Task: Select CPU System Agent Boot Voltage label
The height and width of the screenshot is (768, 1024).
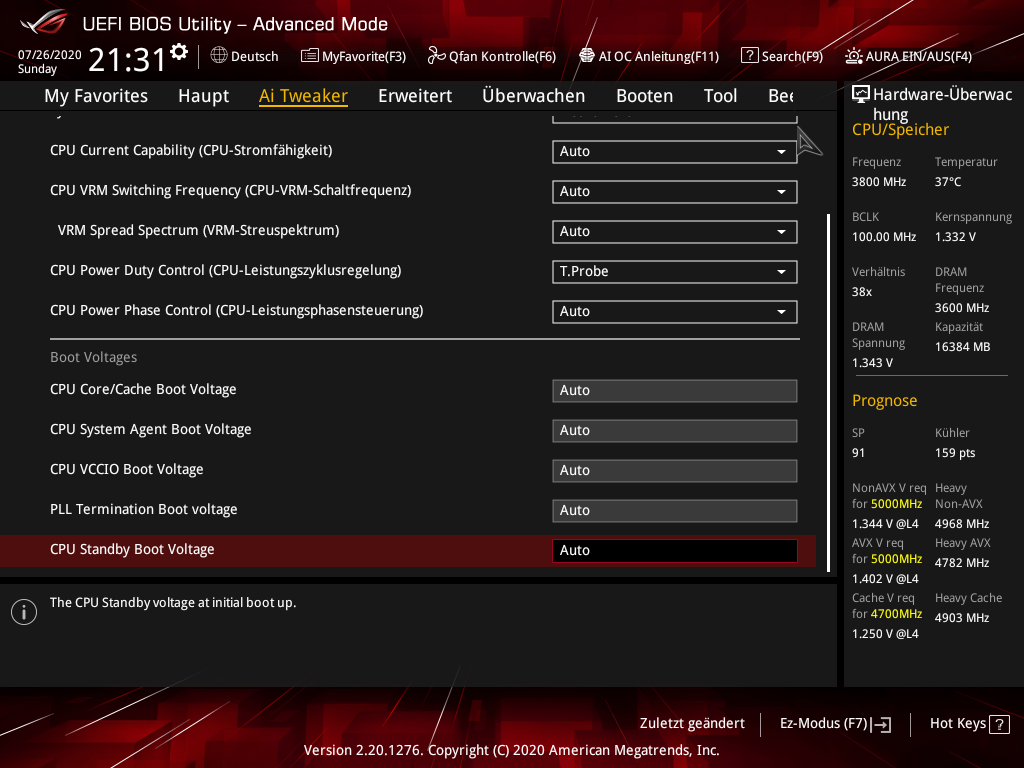Action: (x=151, y=430)
